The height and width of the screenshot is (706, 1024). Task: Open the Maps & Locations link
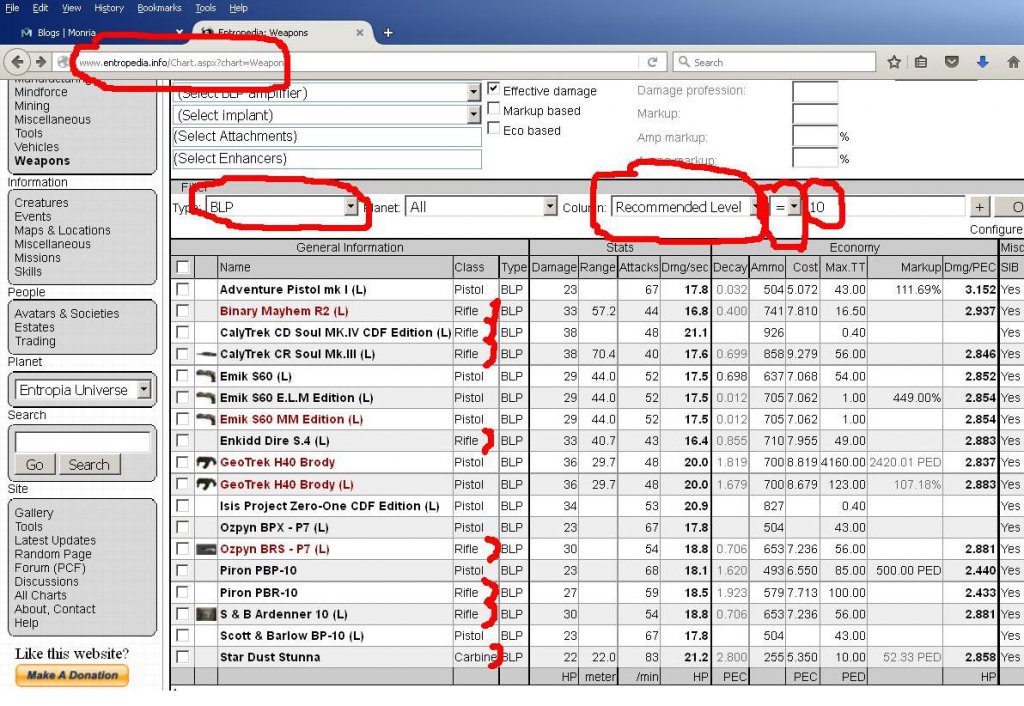click(x=63, y=231)
